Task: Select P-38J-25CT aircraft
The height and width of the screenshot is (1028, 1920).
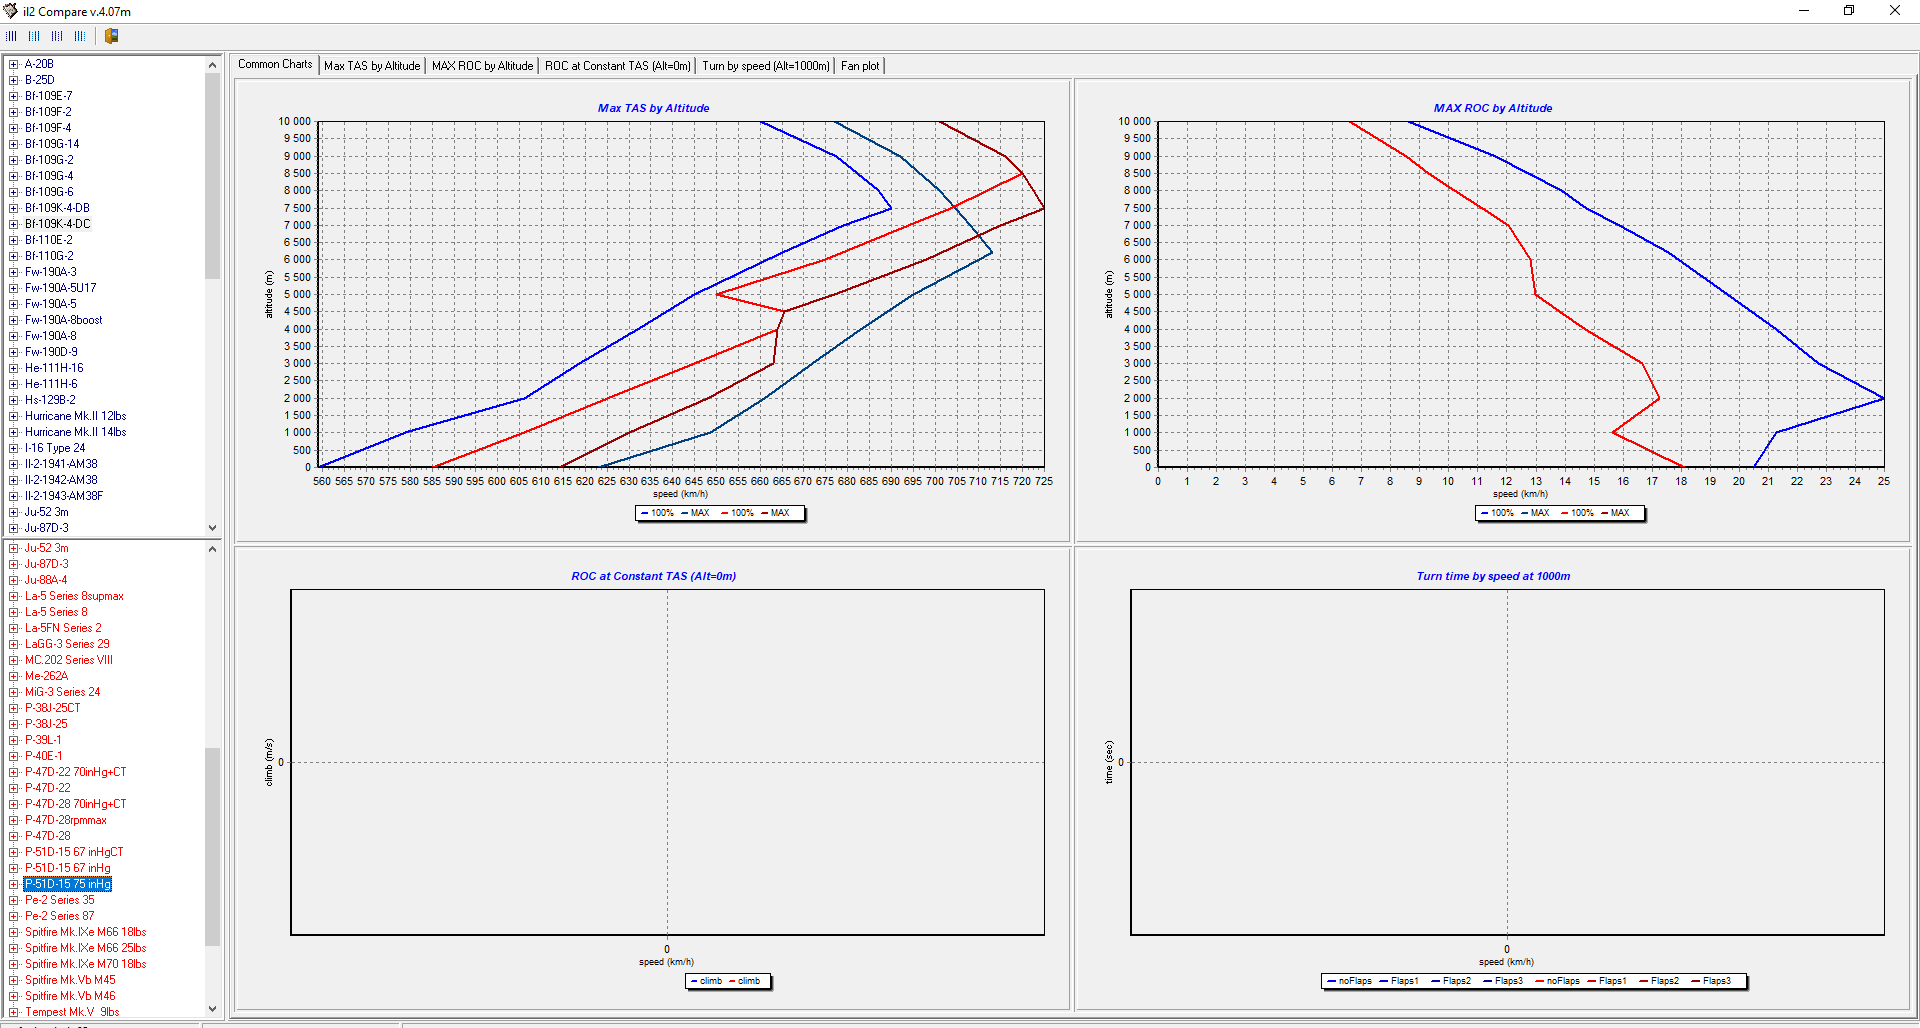Action: pos(53,708)
